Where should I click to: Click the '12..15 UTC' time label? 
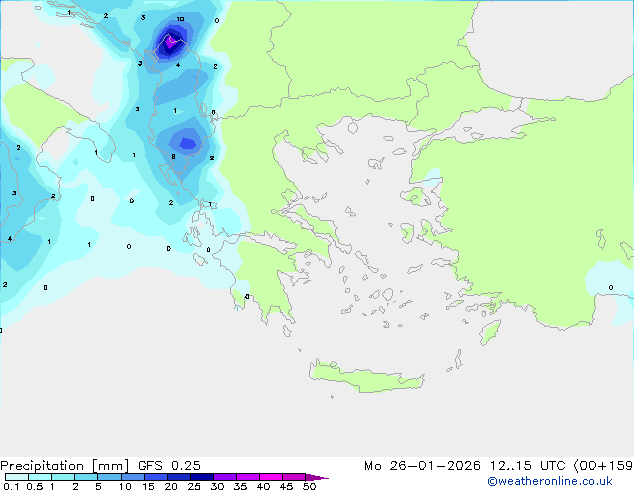[x=527, y=465]
